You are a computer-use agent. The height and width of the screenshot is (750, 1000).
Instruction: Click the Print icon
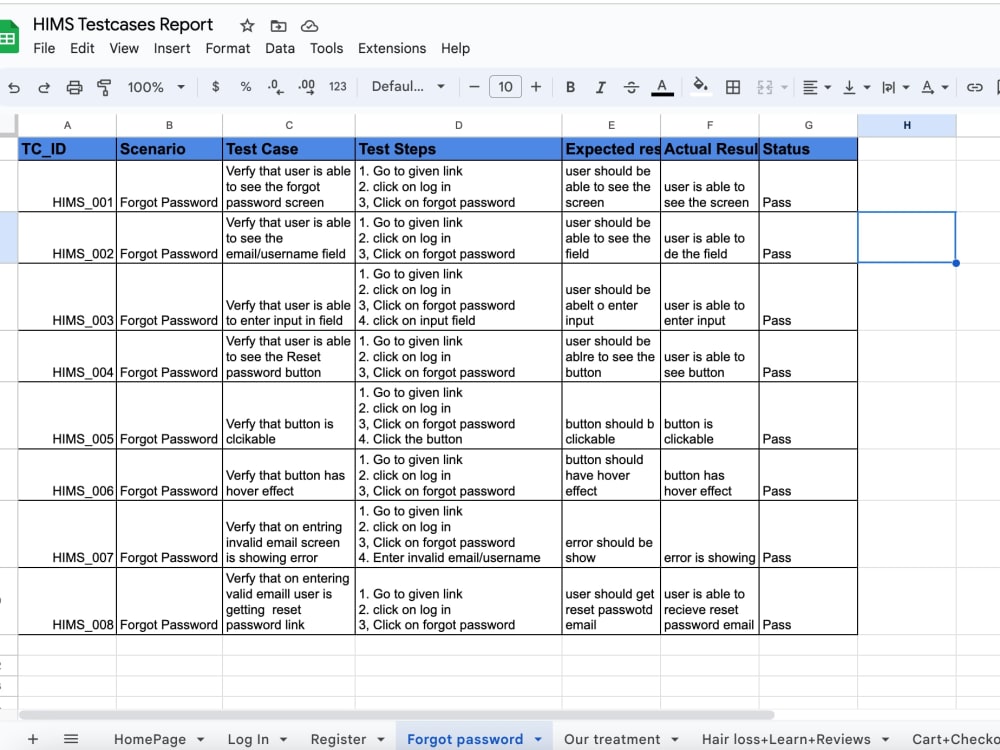74,87
